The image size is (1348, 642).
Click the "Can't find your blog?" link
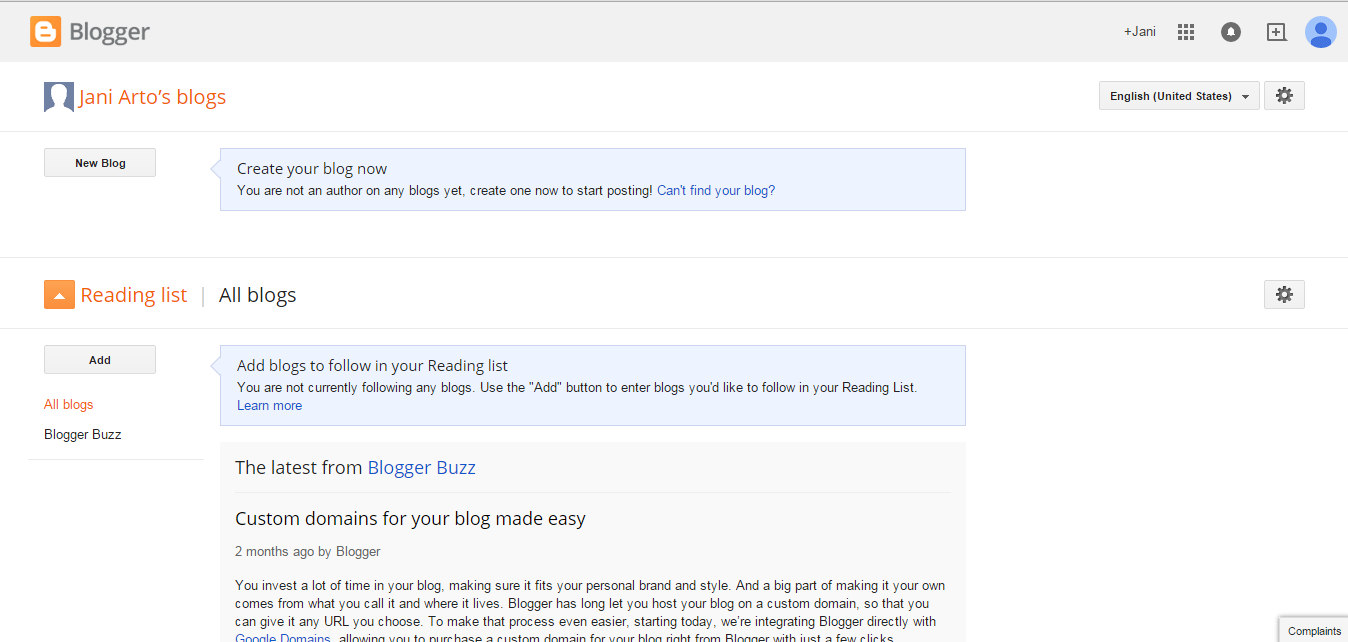coord(716,190)
